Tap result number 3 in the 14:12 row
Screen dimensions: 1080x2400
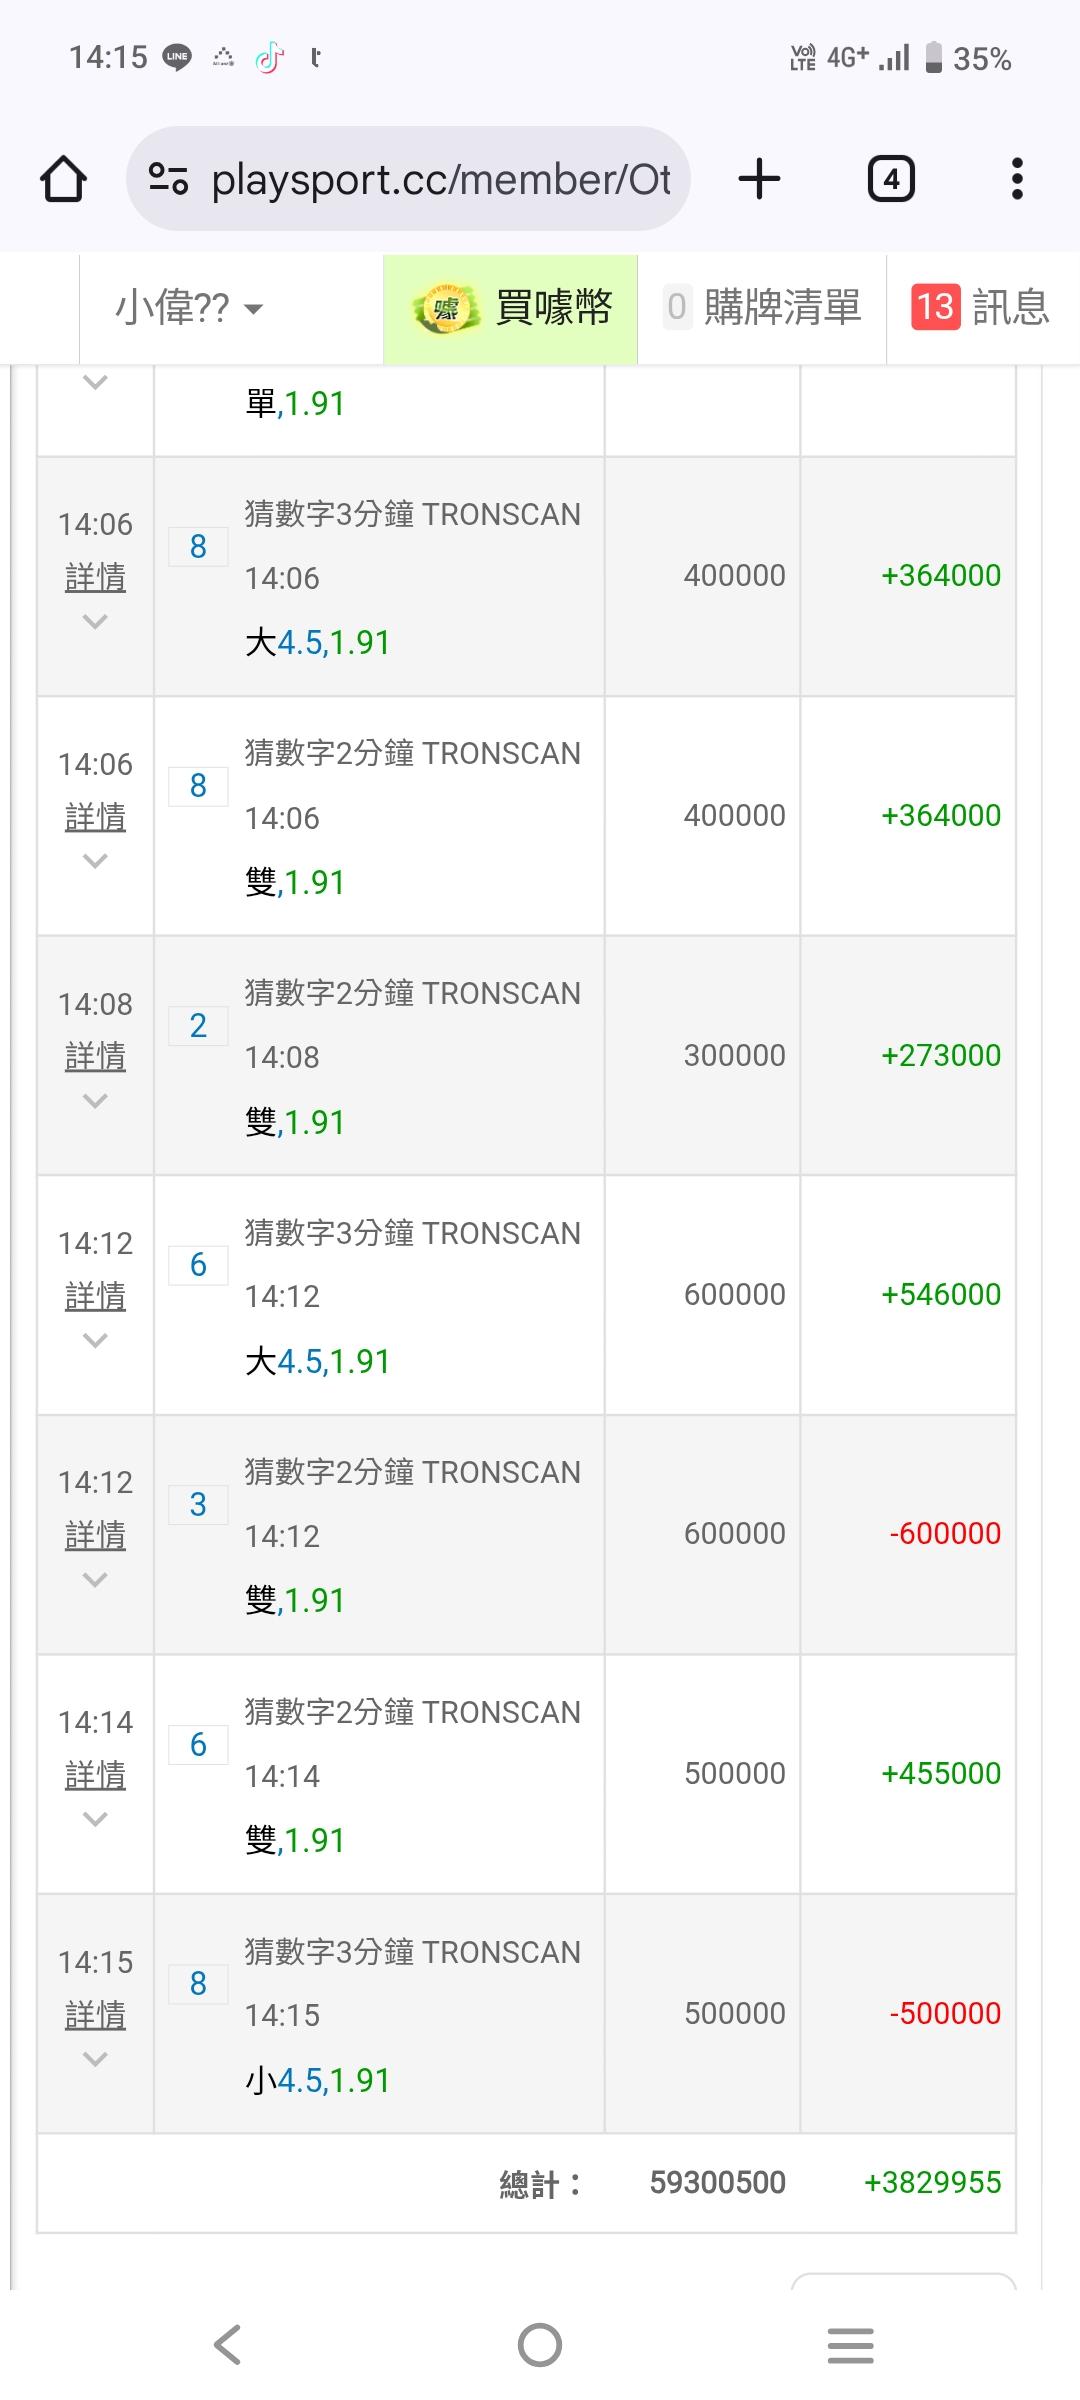[x=198, y=1505]
